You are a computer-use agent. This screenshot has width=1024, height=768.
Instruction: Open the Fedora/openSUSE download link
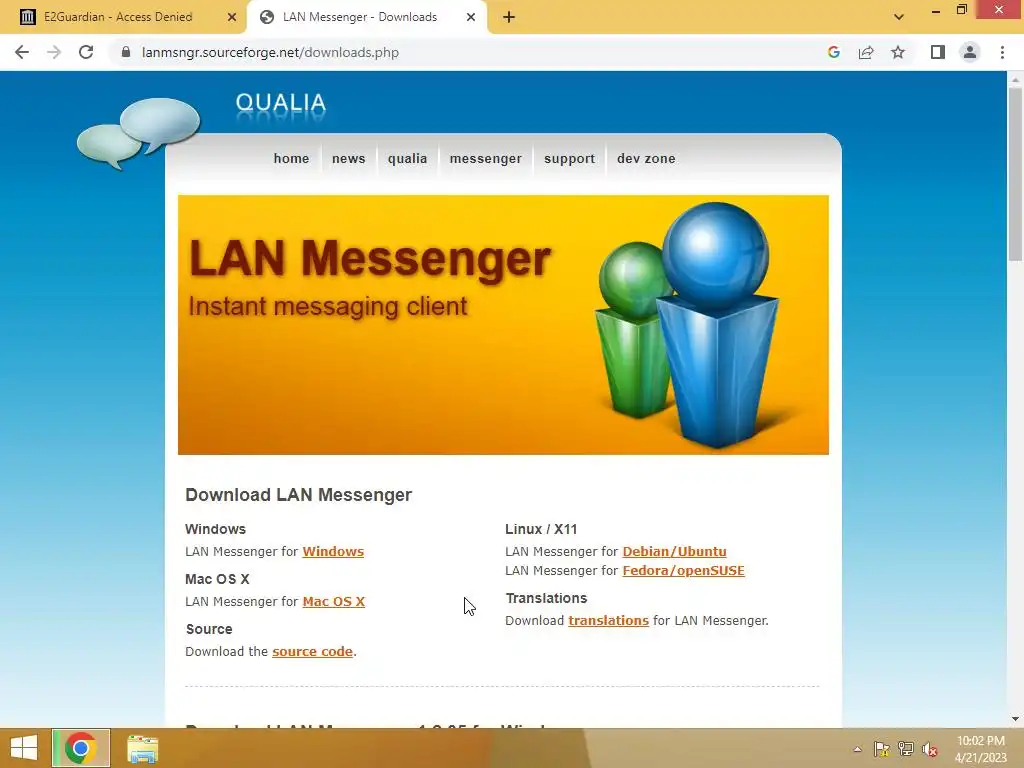(x=684, y=570)
